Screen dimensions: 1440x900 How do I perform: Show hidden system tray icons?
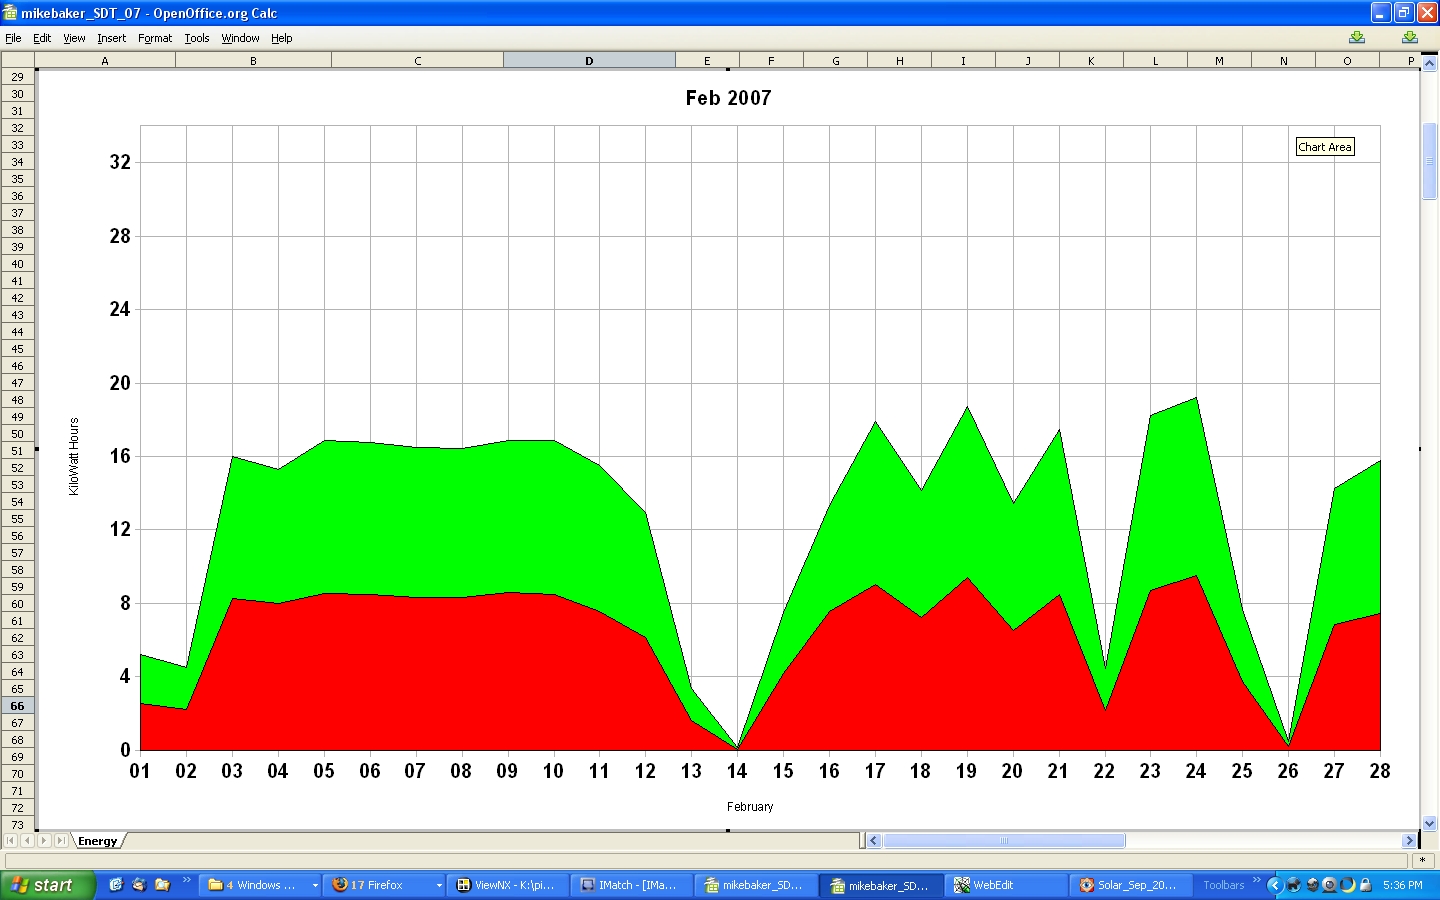click(x=1274, y=885)
